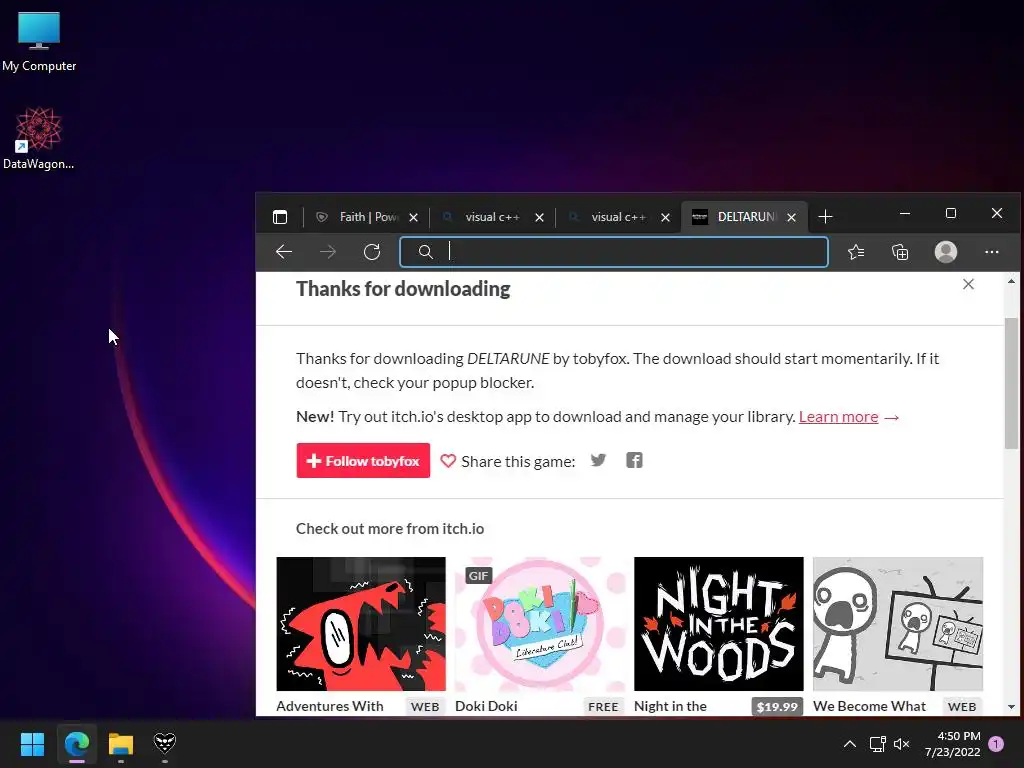Click the Night in the title link
1024x768 pixels.
click(x=670, y=706)
